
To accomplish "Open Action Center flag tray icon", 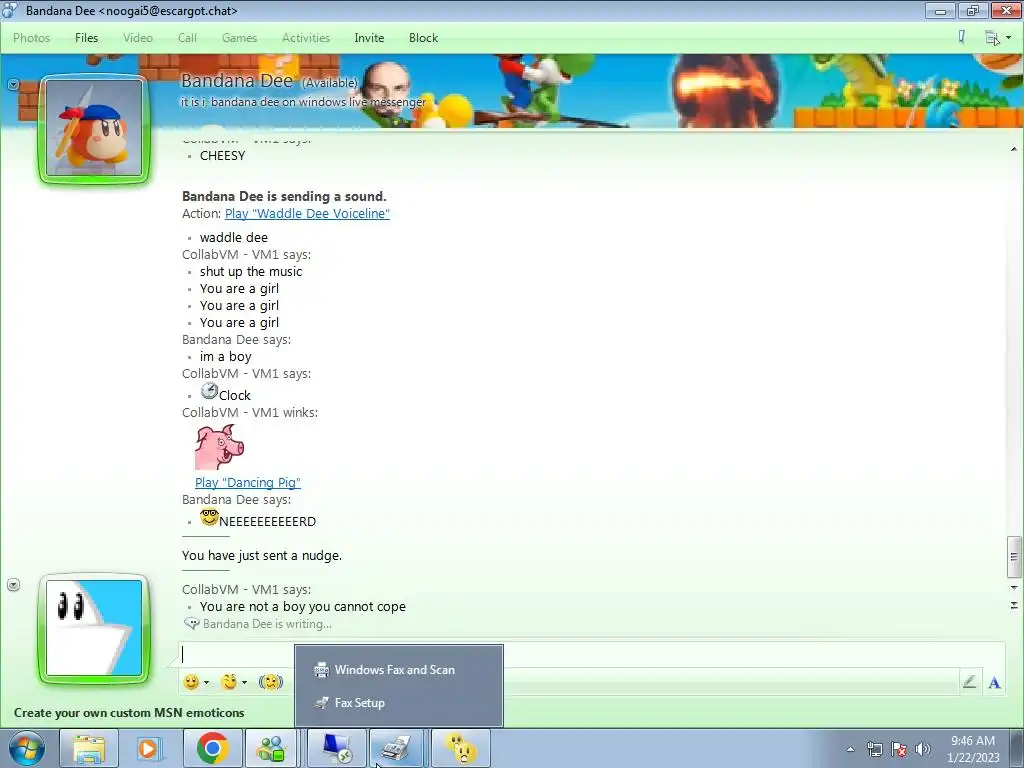I will pyautogui.click(x=899, y=749).
